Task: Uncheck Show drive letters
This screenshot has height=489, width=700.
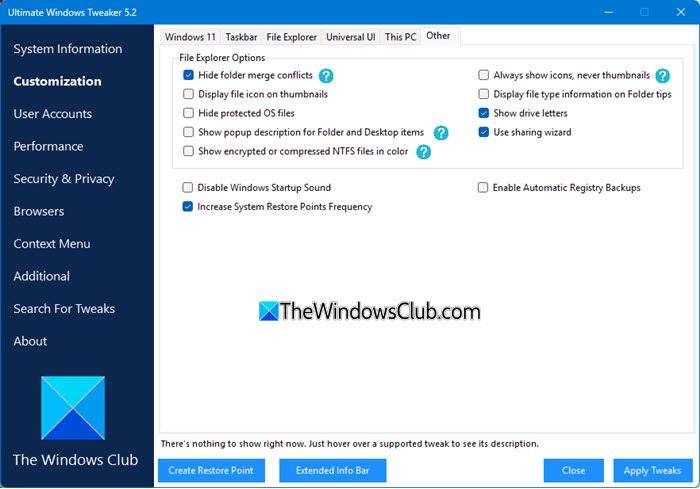Action: (483, 113)
